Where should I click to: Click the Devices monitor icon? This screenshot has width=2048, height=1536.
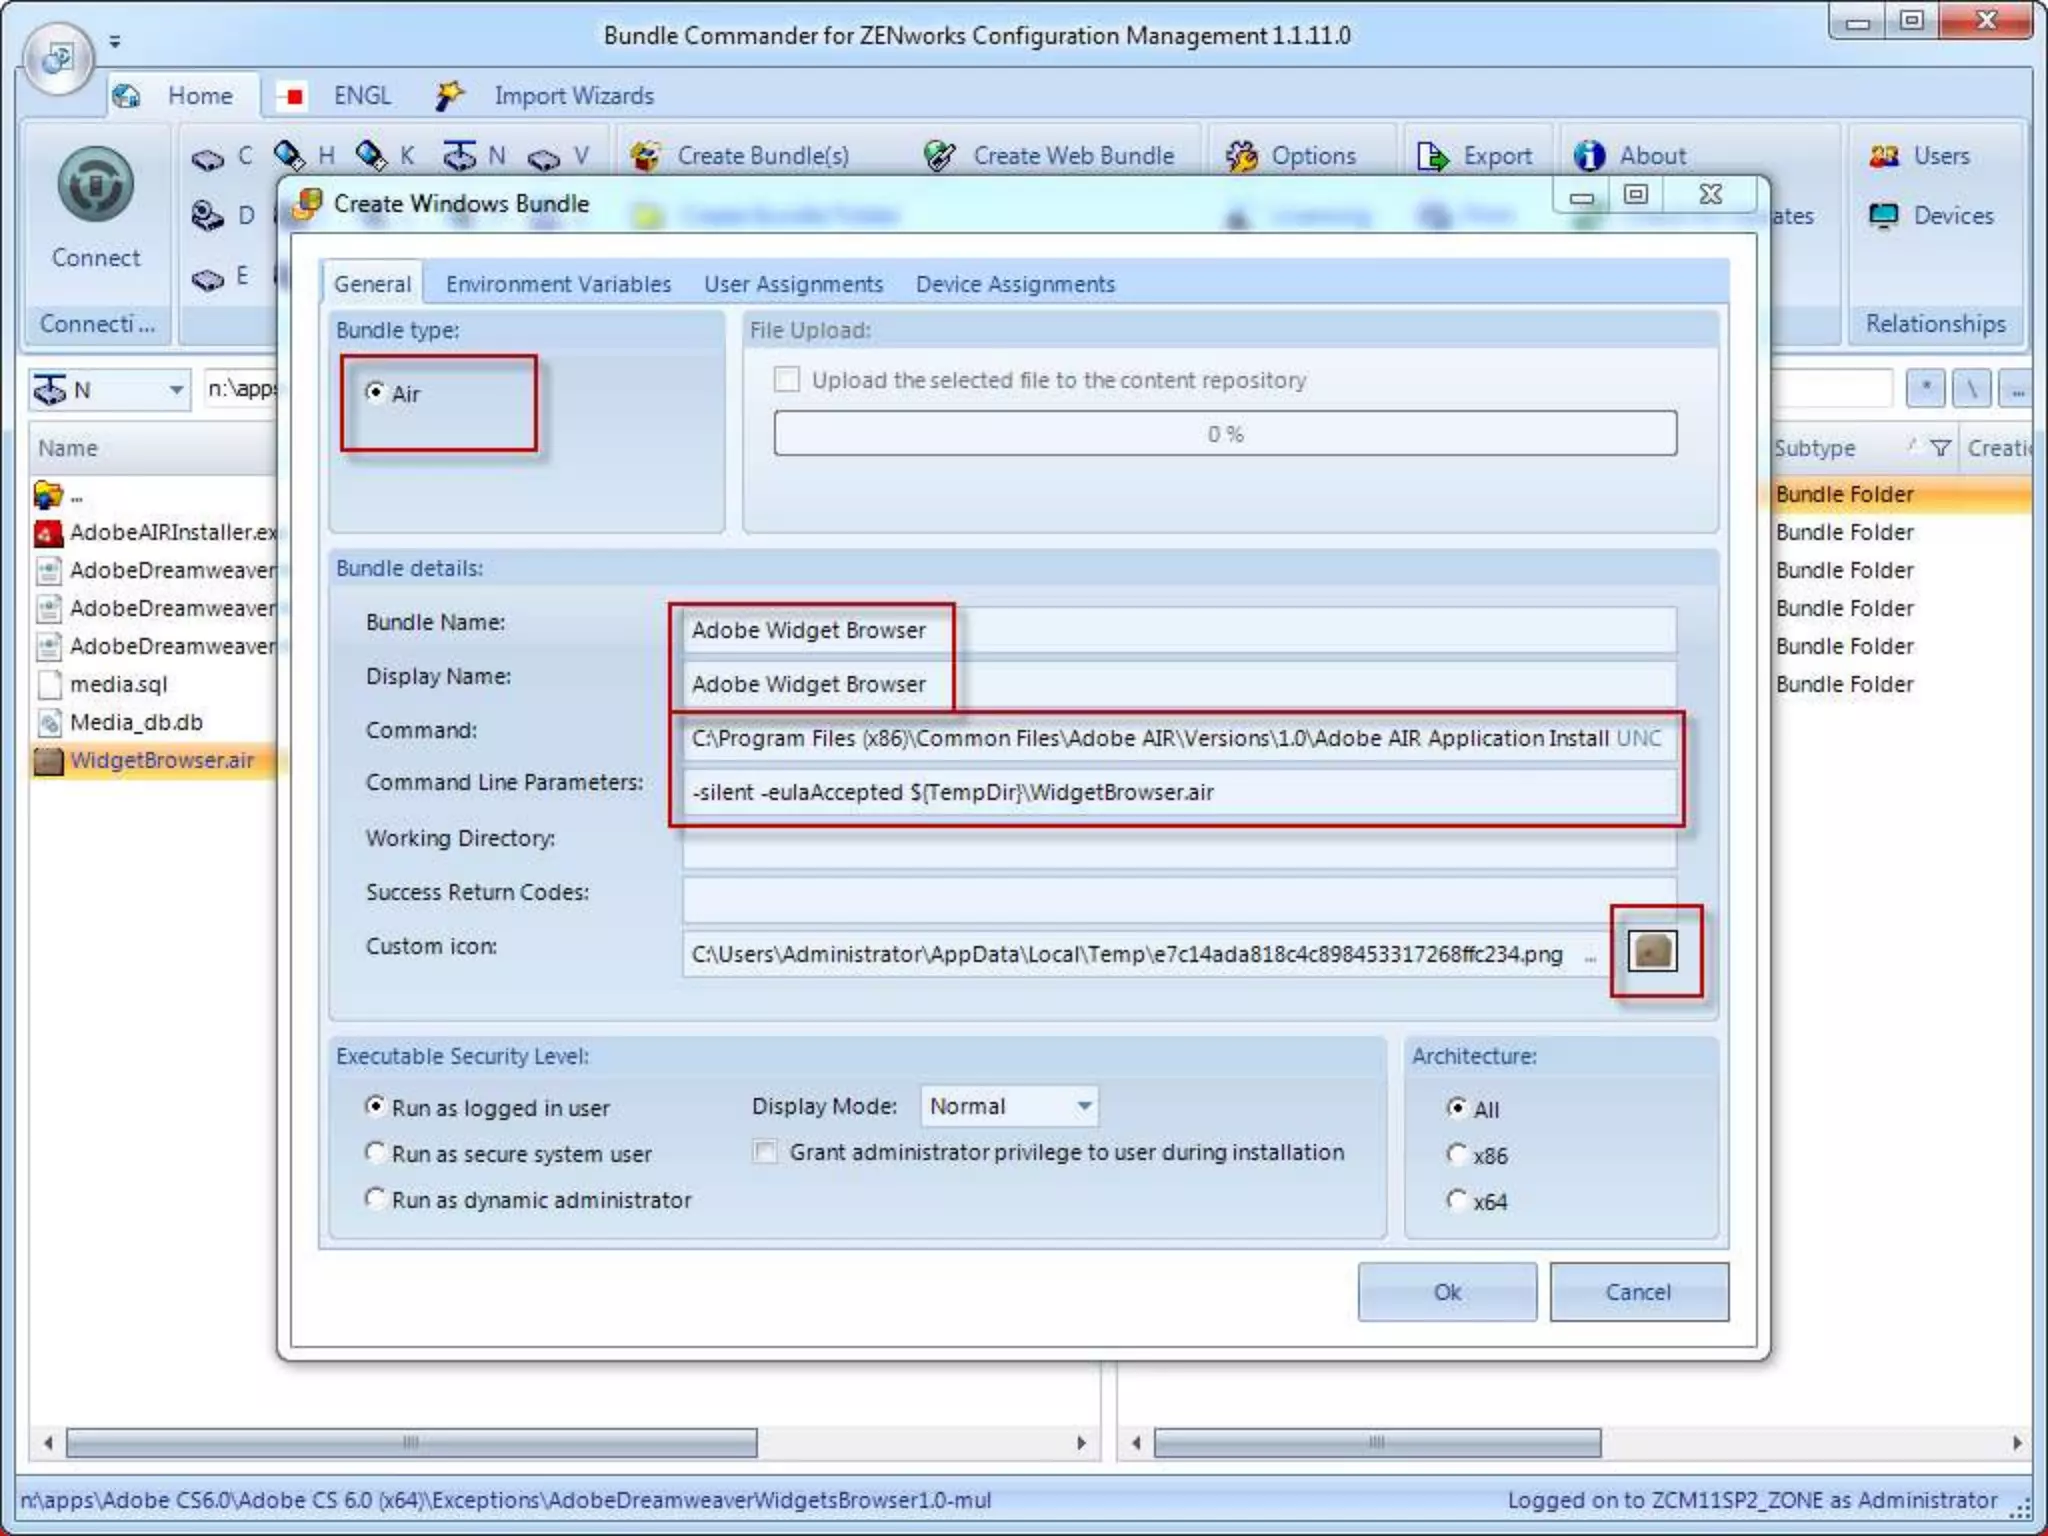(1884, 216)
